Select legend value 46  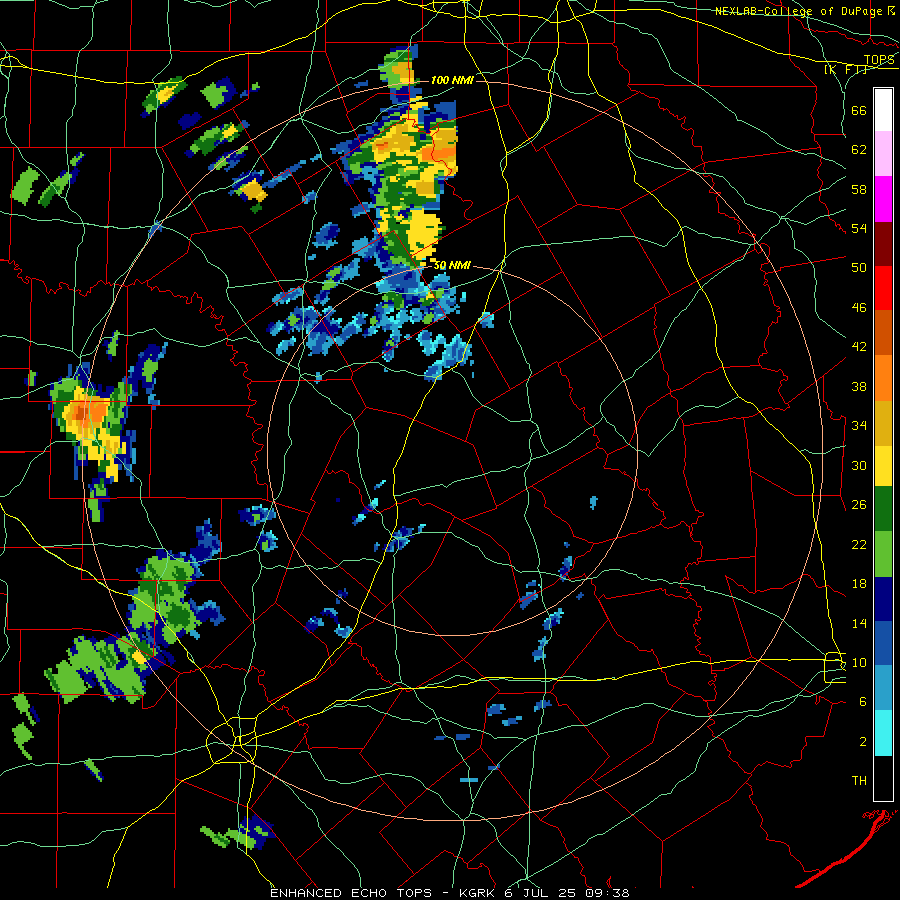click(859, 307)
